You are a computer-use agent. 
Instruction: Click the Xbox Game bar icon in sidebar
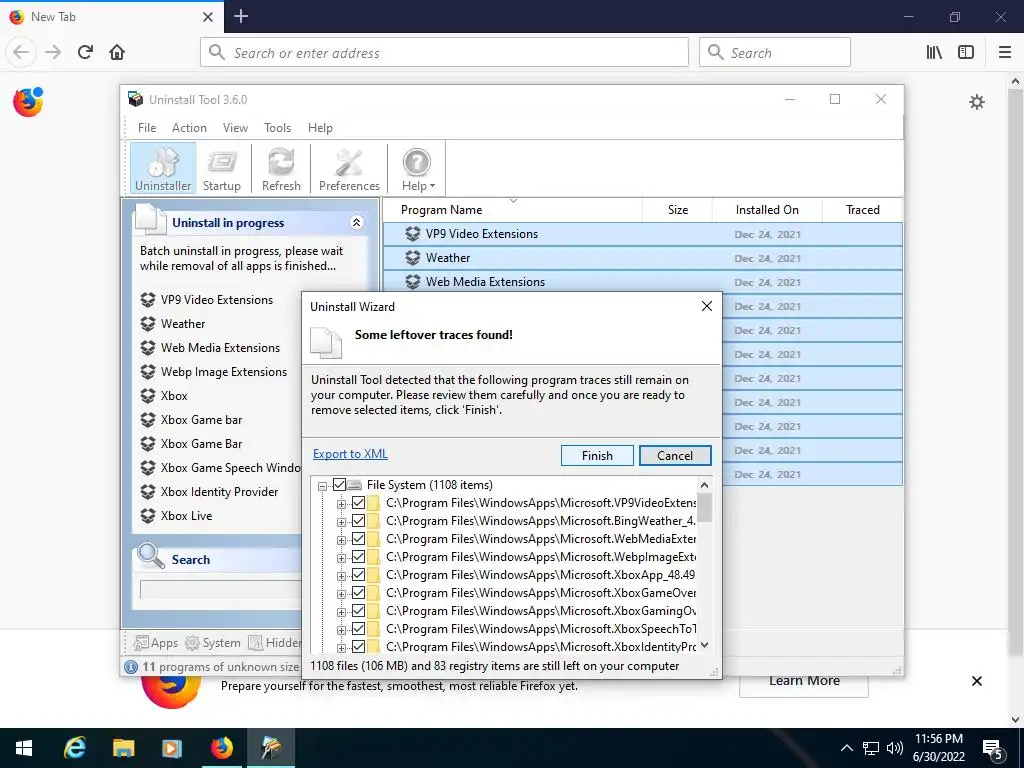(148, 420)
